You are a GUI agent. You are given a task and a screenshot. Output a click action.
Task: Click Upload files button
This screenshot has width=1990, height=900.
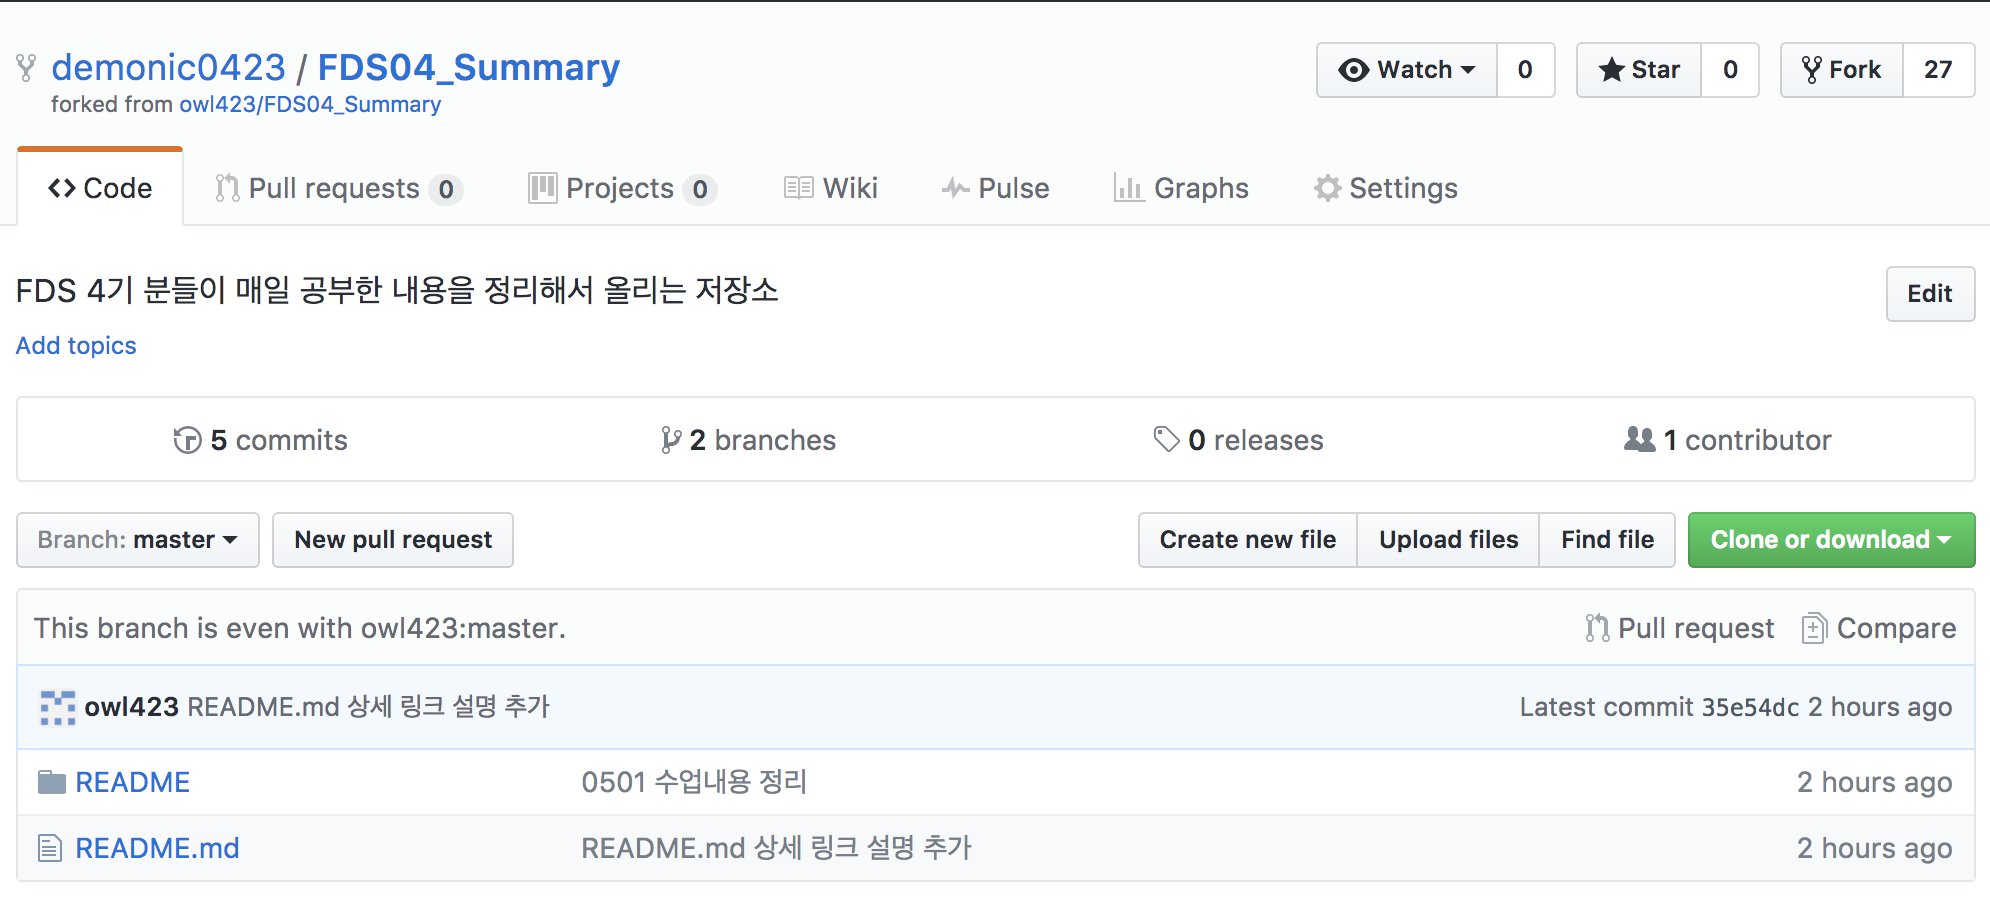[x=1448, y=540]
